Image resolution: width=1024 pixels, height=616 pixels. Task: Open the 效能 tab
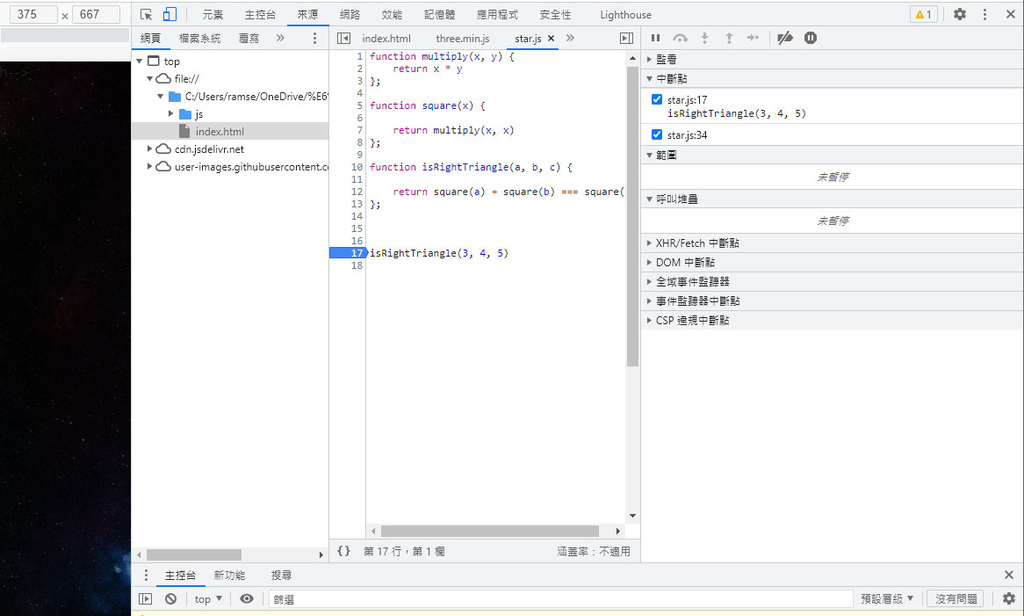click(x=392, y=14)
